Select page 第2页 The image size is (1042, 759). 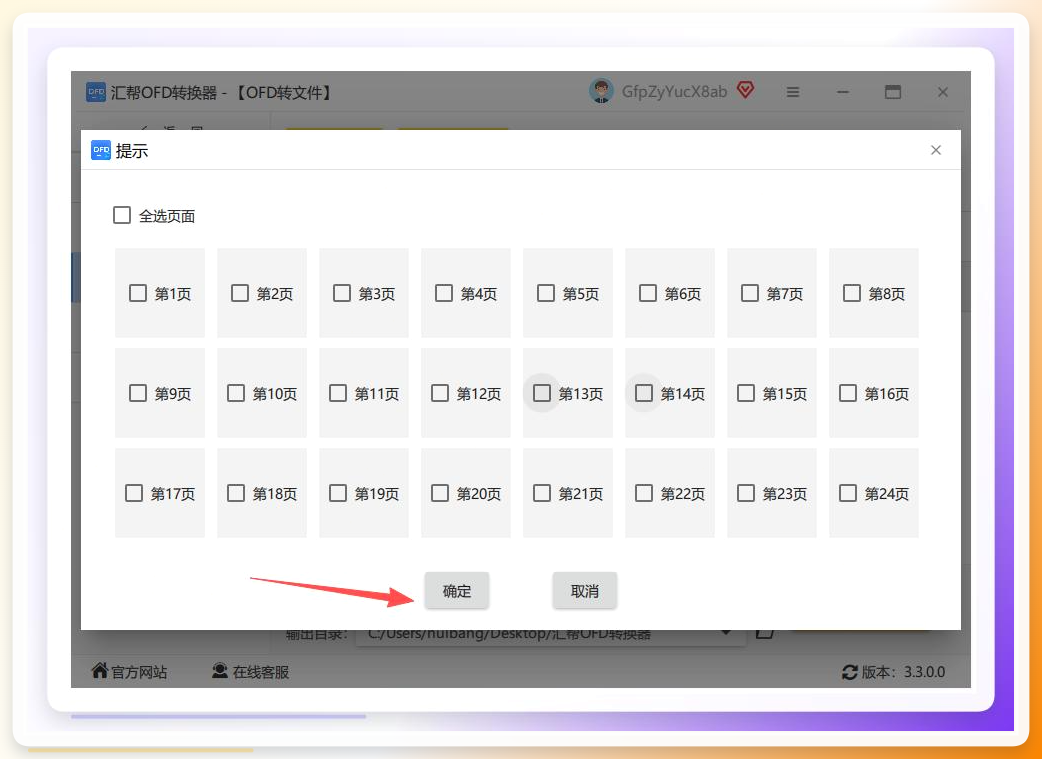pos(240,293)
